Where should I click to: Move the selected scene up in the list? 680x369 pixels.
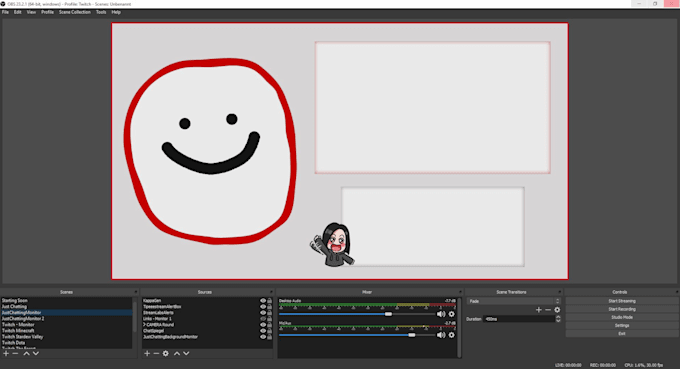point(26,353)
